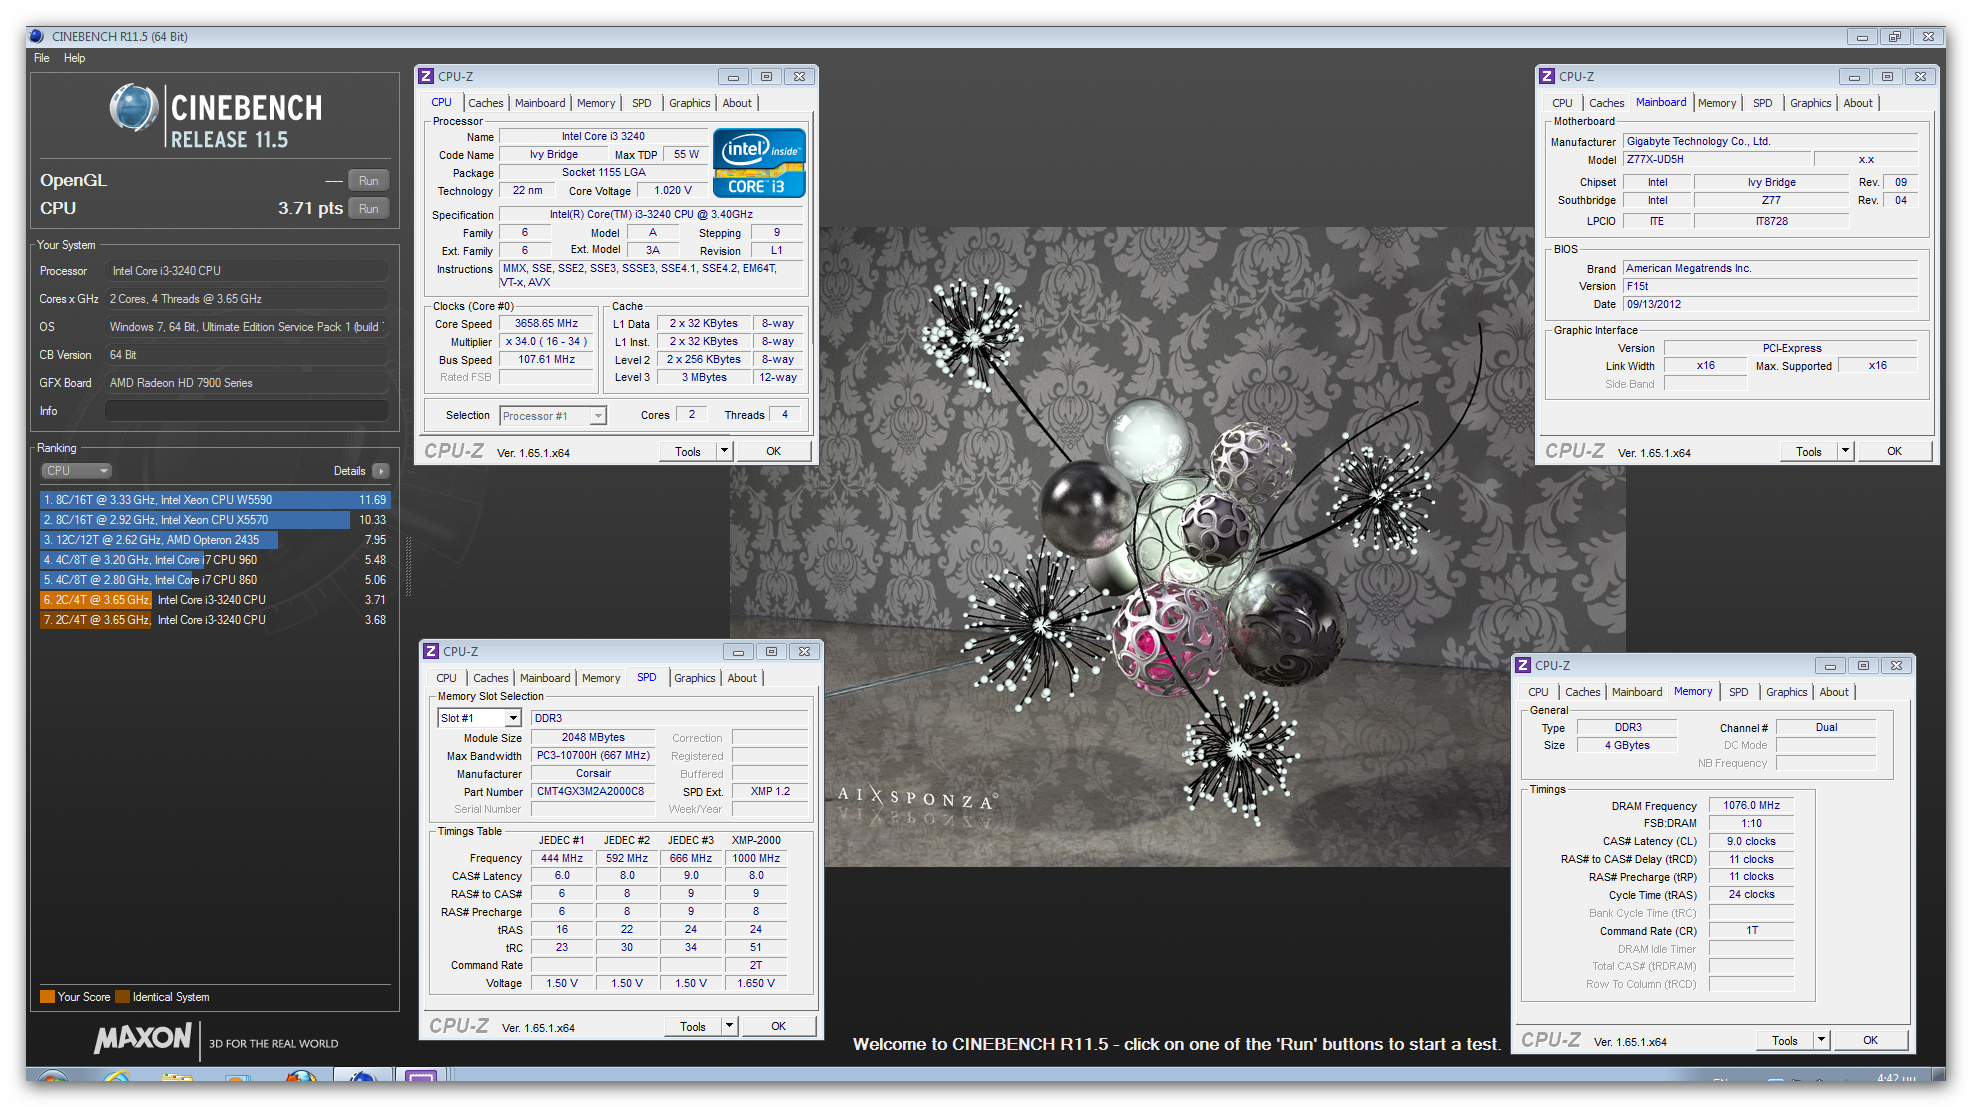Click the Details label in Ranking
The width and height of the screenshot is (1972, 1107).
[x=349, y=471]
